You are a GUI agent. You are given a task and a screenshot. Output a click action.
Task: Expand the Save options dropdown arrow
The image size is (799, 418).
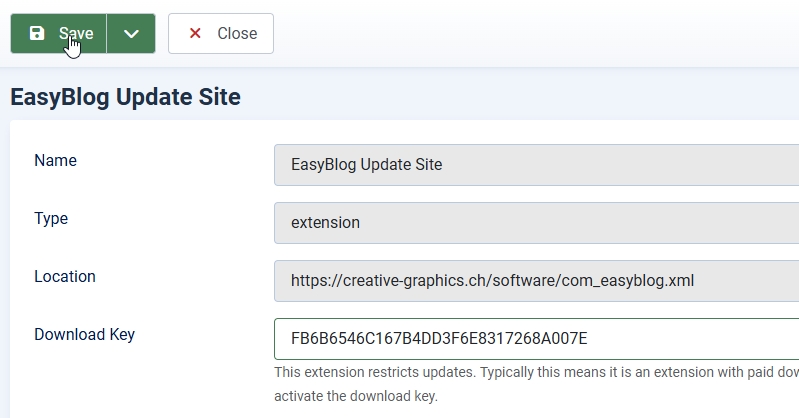click(131, 34)
